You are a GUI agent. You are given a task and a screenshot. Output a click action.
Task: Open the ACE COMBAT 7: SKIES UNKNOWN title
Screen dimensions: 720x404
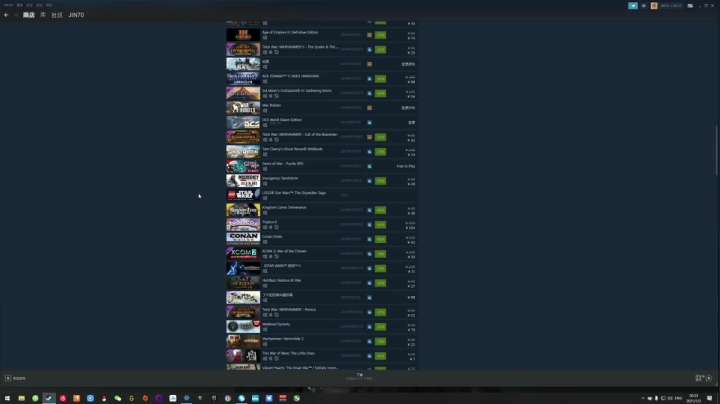[x=290, y=76]
